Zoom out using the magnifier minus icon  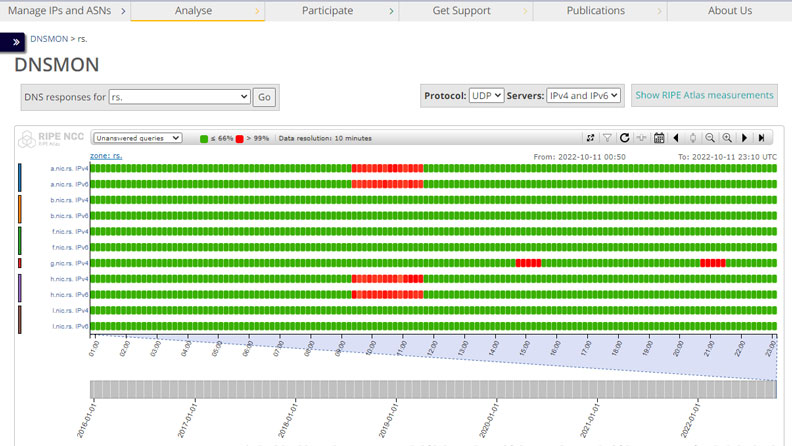(709, 138)
